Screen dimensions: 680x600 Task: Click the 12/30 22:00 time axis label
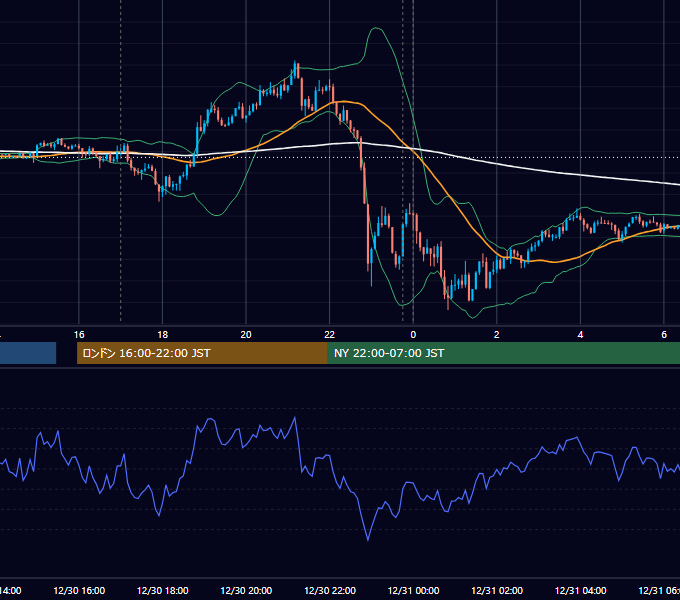point(330,590)
